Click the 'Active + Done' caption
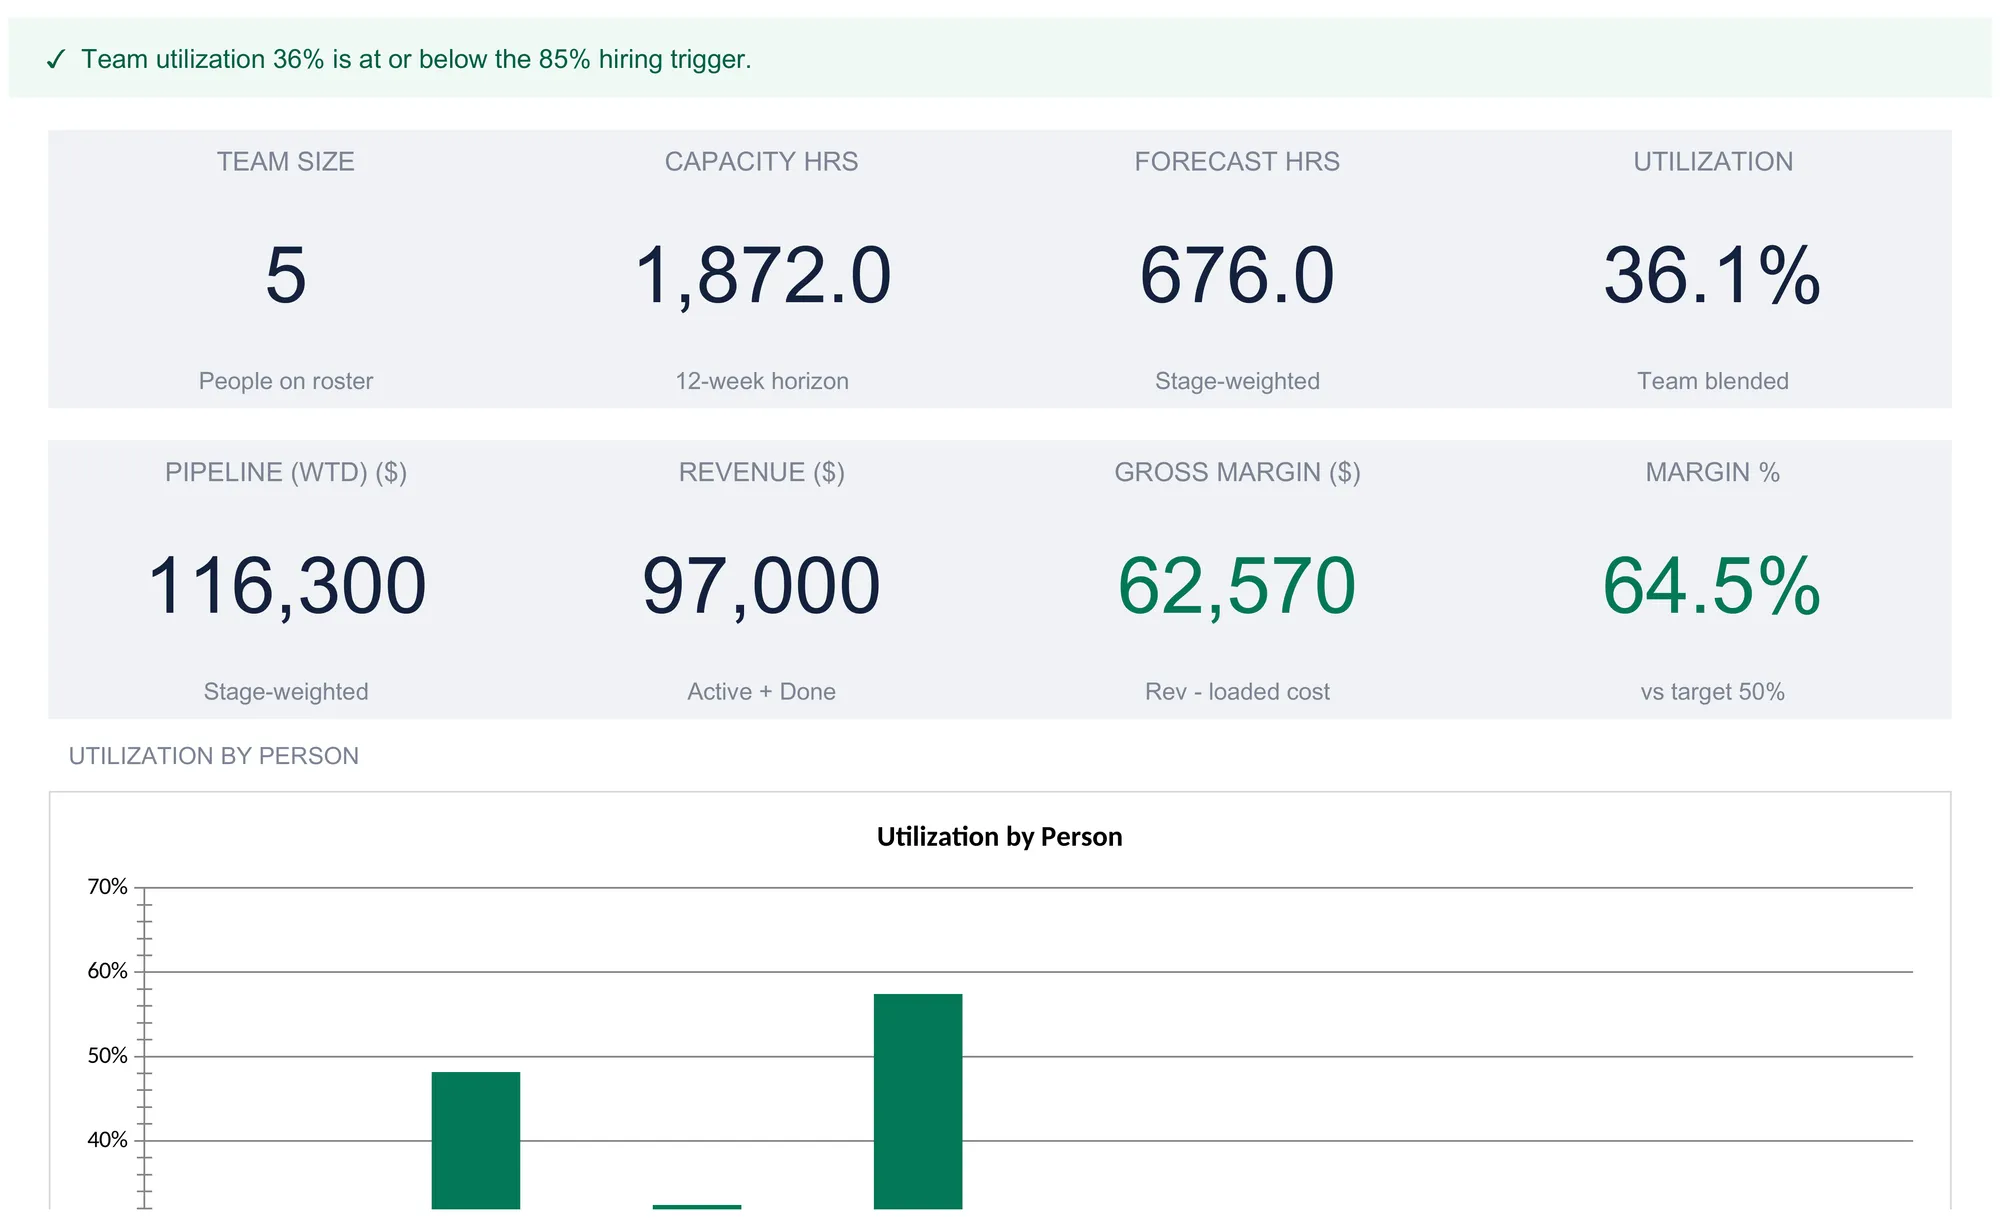This screenshot has height=1218, width=2000. tap(762, 692)
